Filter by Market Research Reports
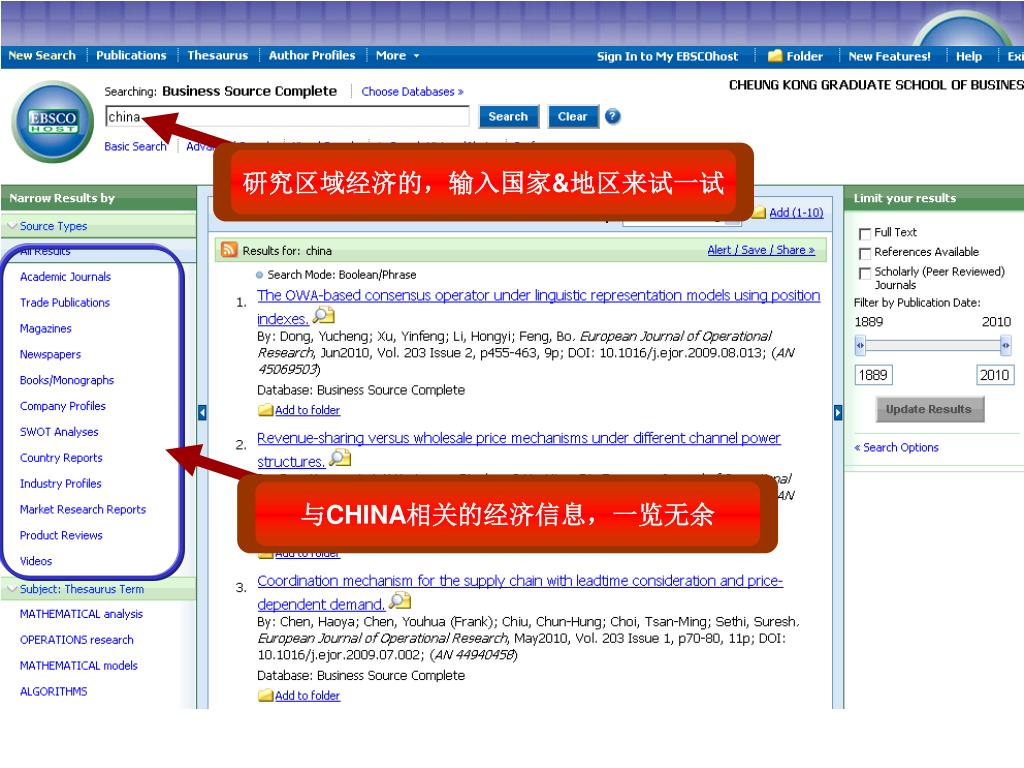 (83, 509)
